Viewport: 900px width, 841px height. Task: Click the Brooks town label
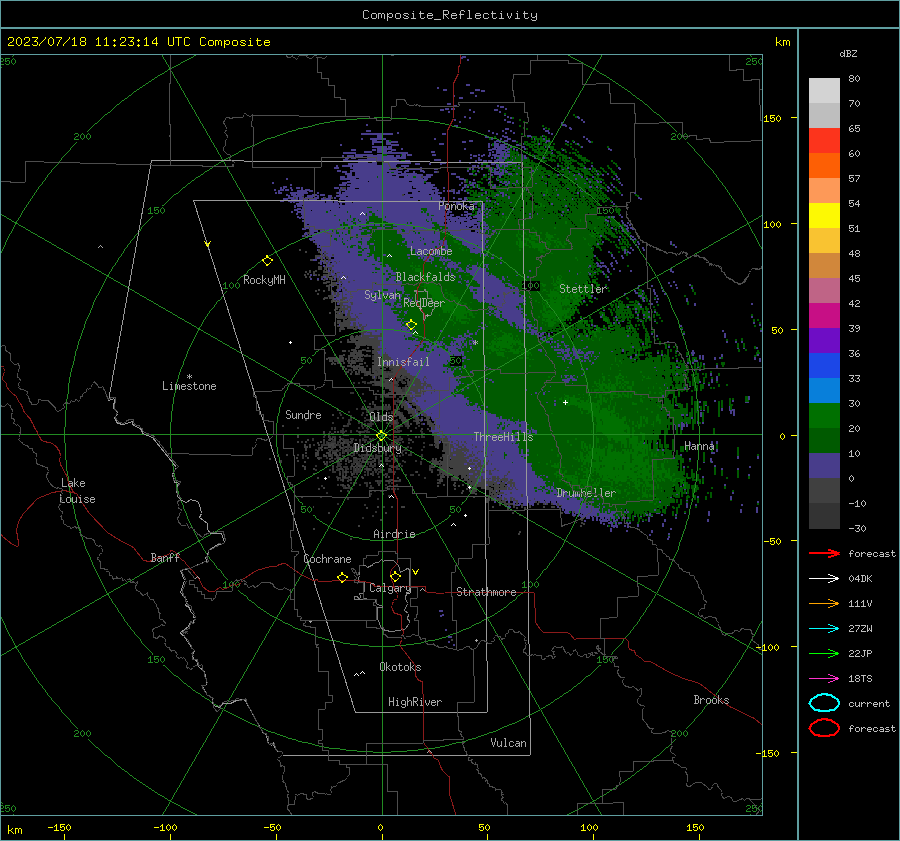[711, 700]
